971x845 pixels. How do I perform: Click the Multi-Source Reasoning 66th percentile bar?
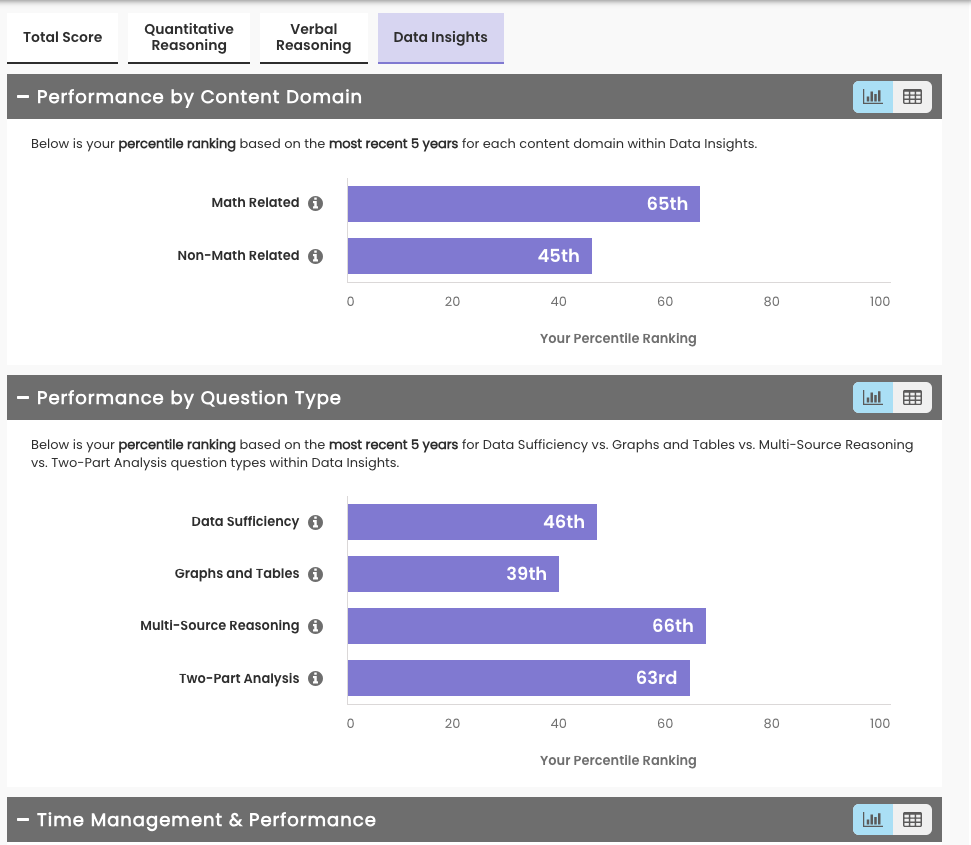click(526, 626)
